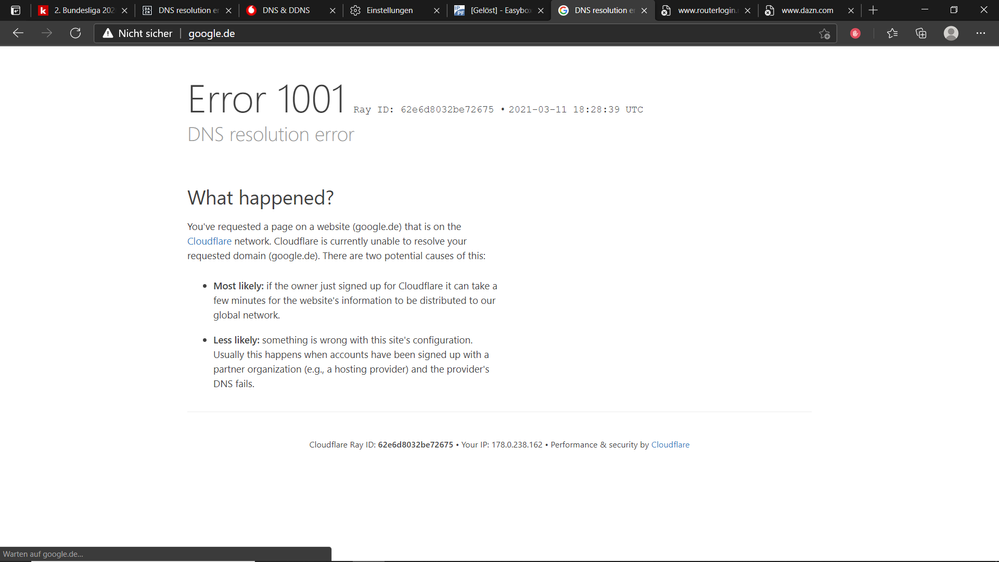The width and height of the screenshot is (999, 562).
Task: Close the Einstellungen tab
Action: (x=436, y=10)
